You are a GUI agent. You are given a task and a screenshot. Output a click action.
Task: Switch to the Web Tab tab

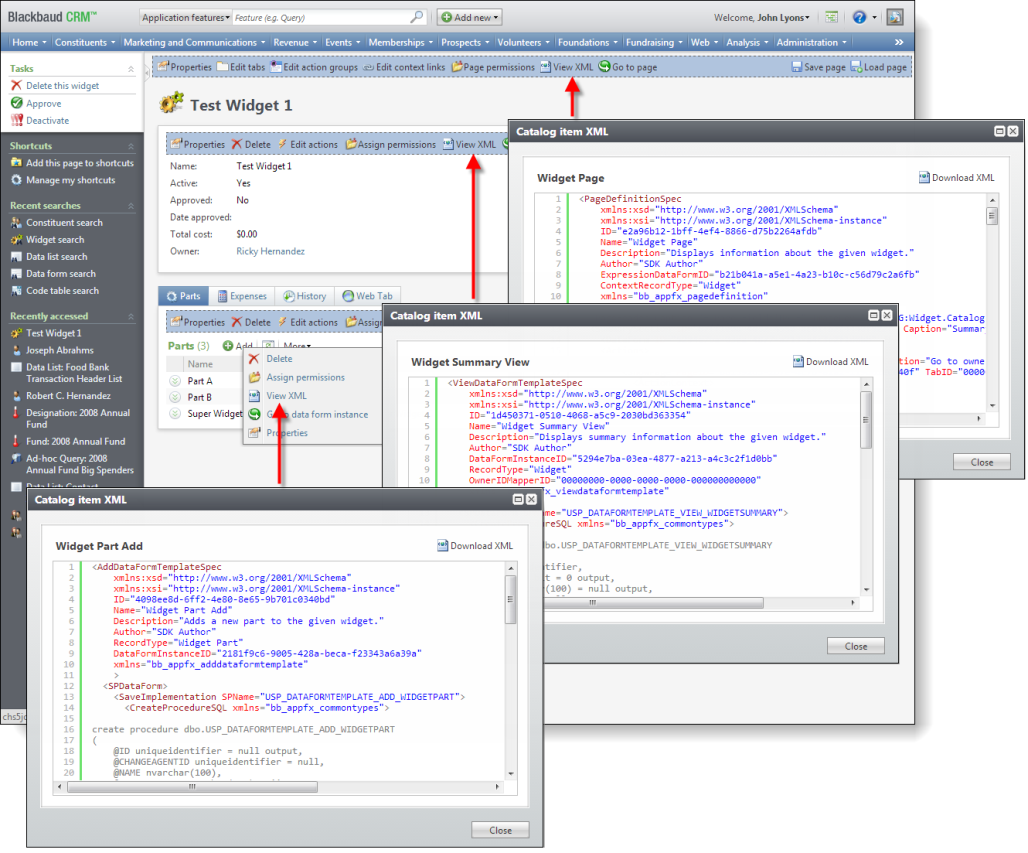[x=367, y=296]
